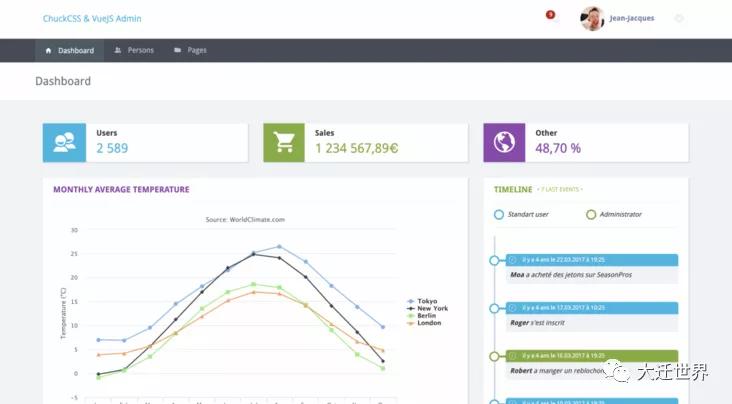Click the home icon in the Dashboard tab
This screenshot has width=732, height=404.
coord(48,50)
